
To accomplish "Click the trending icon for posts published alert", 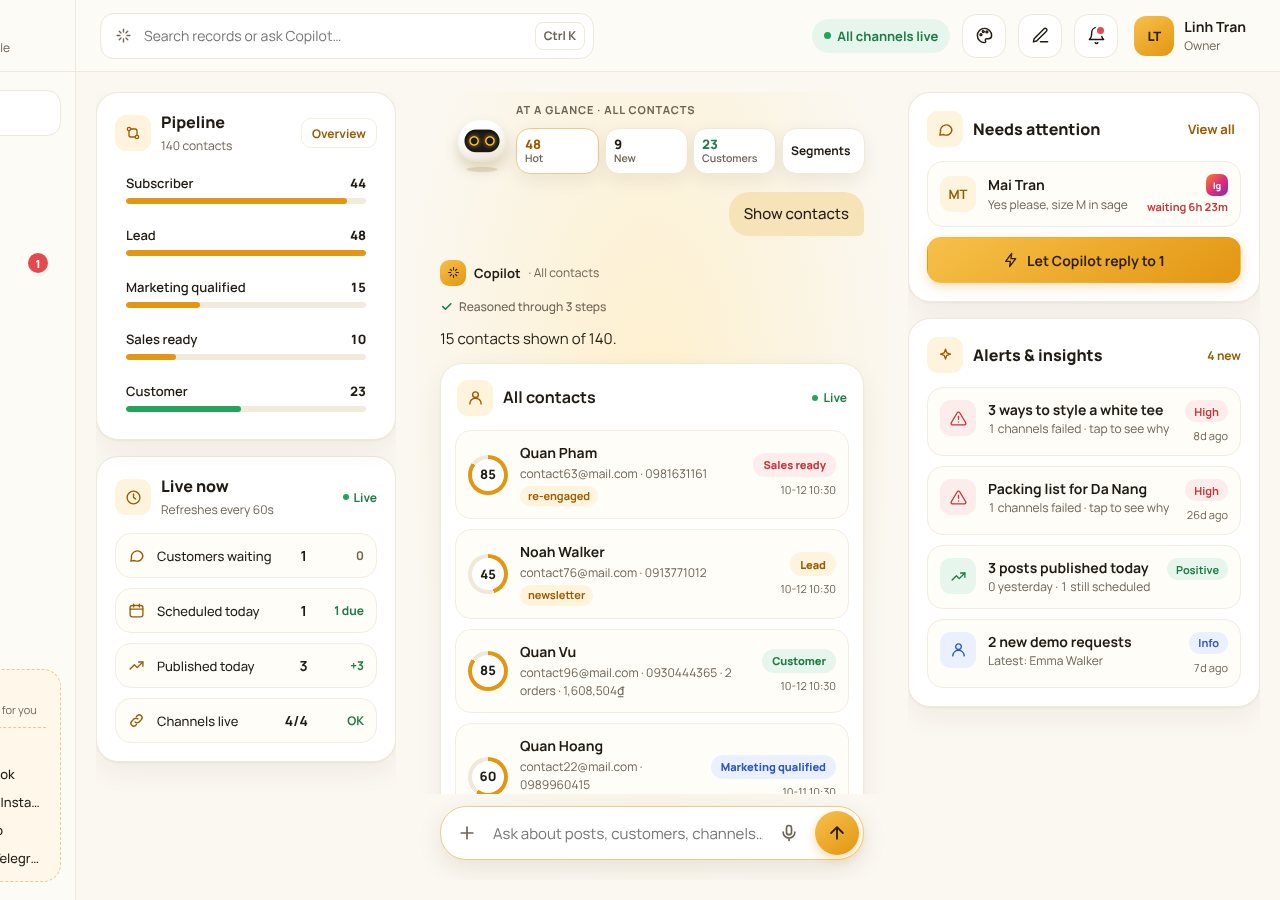I will [x=958, y=576].
